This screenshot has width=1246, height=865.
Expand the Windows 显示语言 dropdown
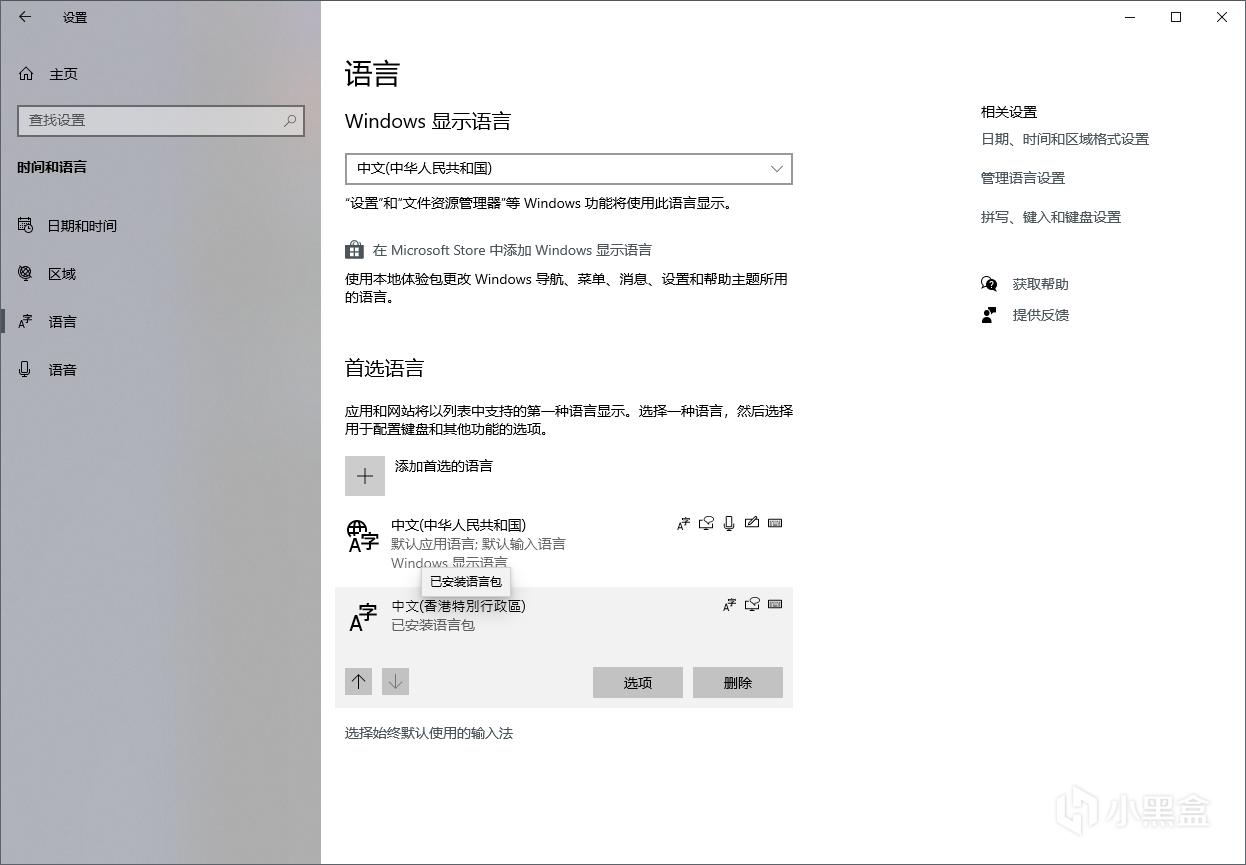point(569,169)
